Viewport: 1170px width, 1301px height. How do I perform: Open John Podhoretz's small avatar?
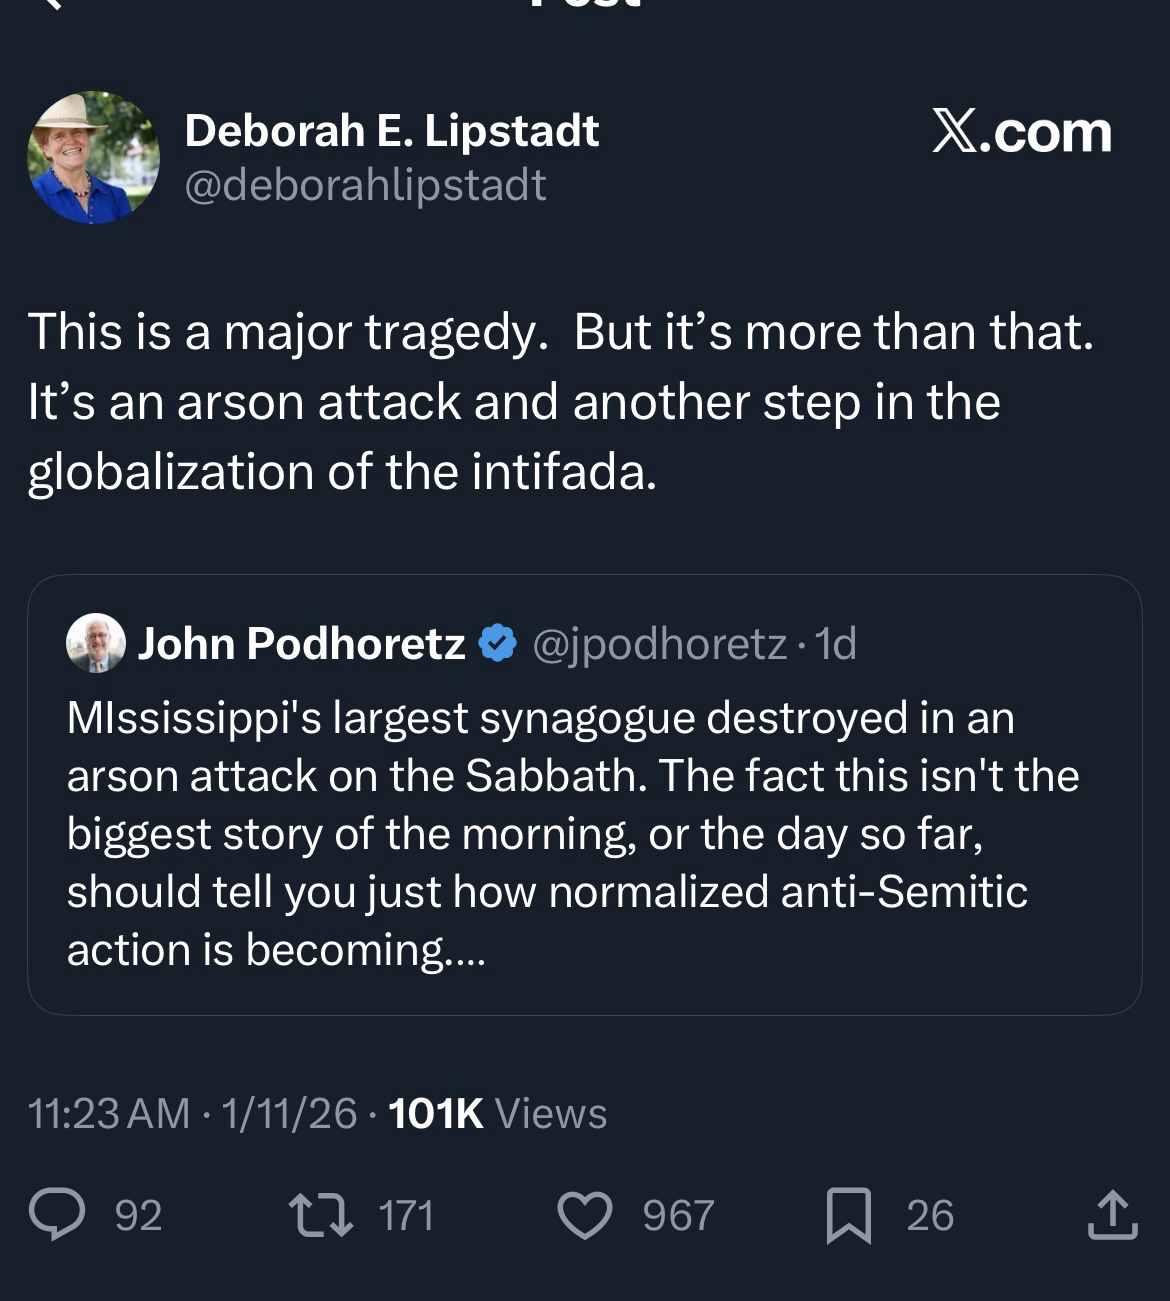(x=96, y=643)
